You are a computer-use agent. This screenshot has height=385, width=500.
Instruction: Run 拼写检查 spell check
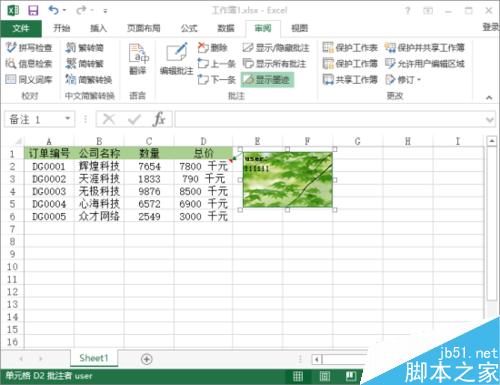tap(29, 48)
